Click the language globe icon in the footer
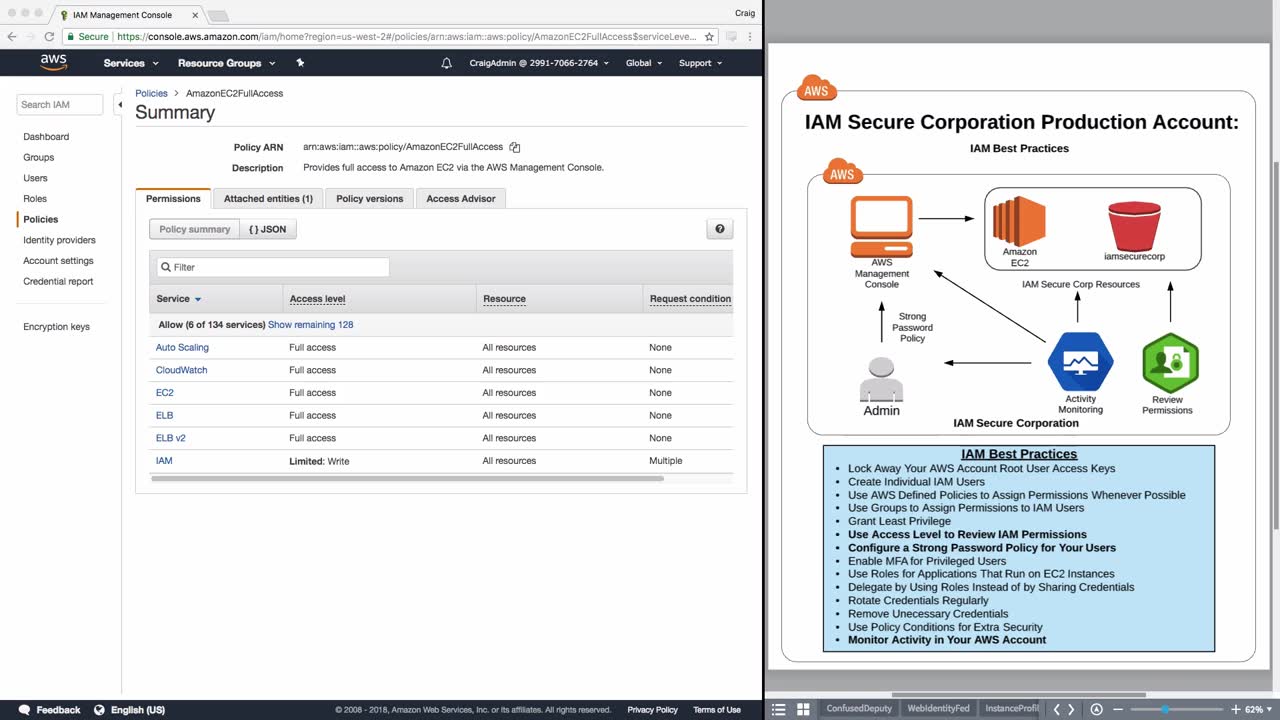 (x=99, y=710)
